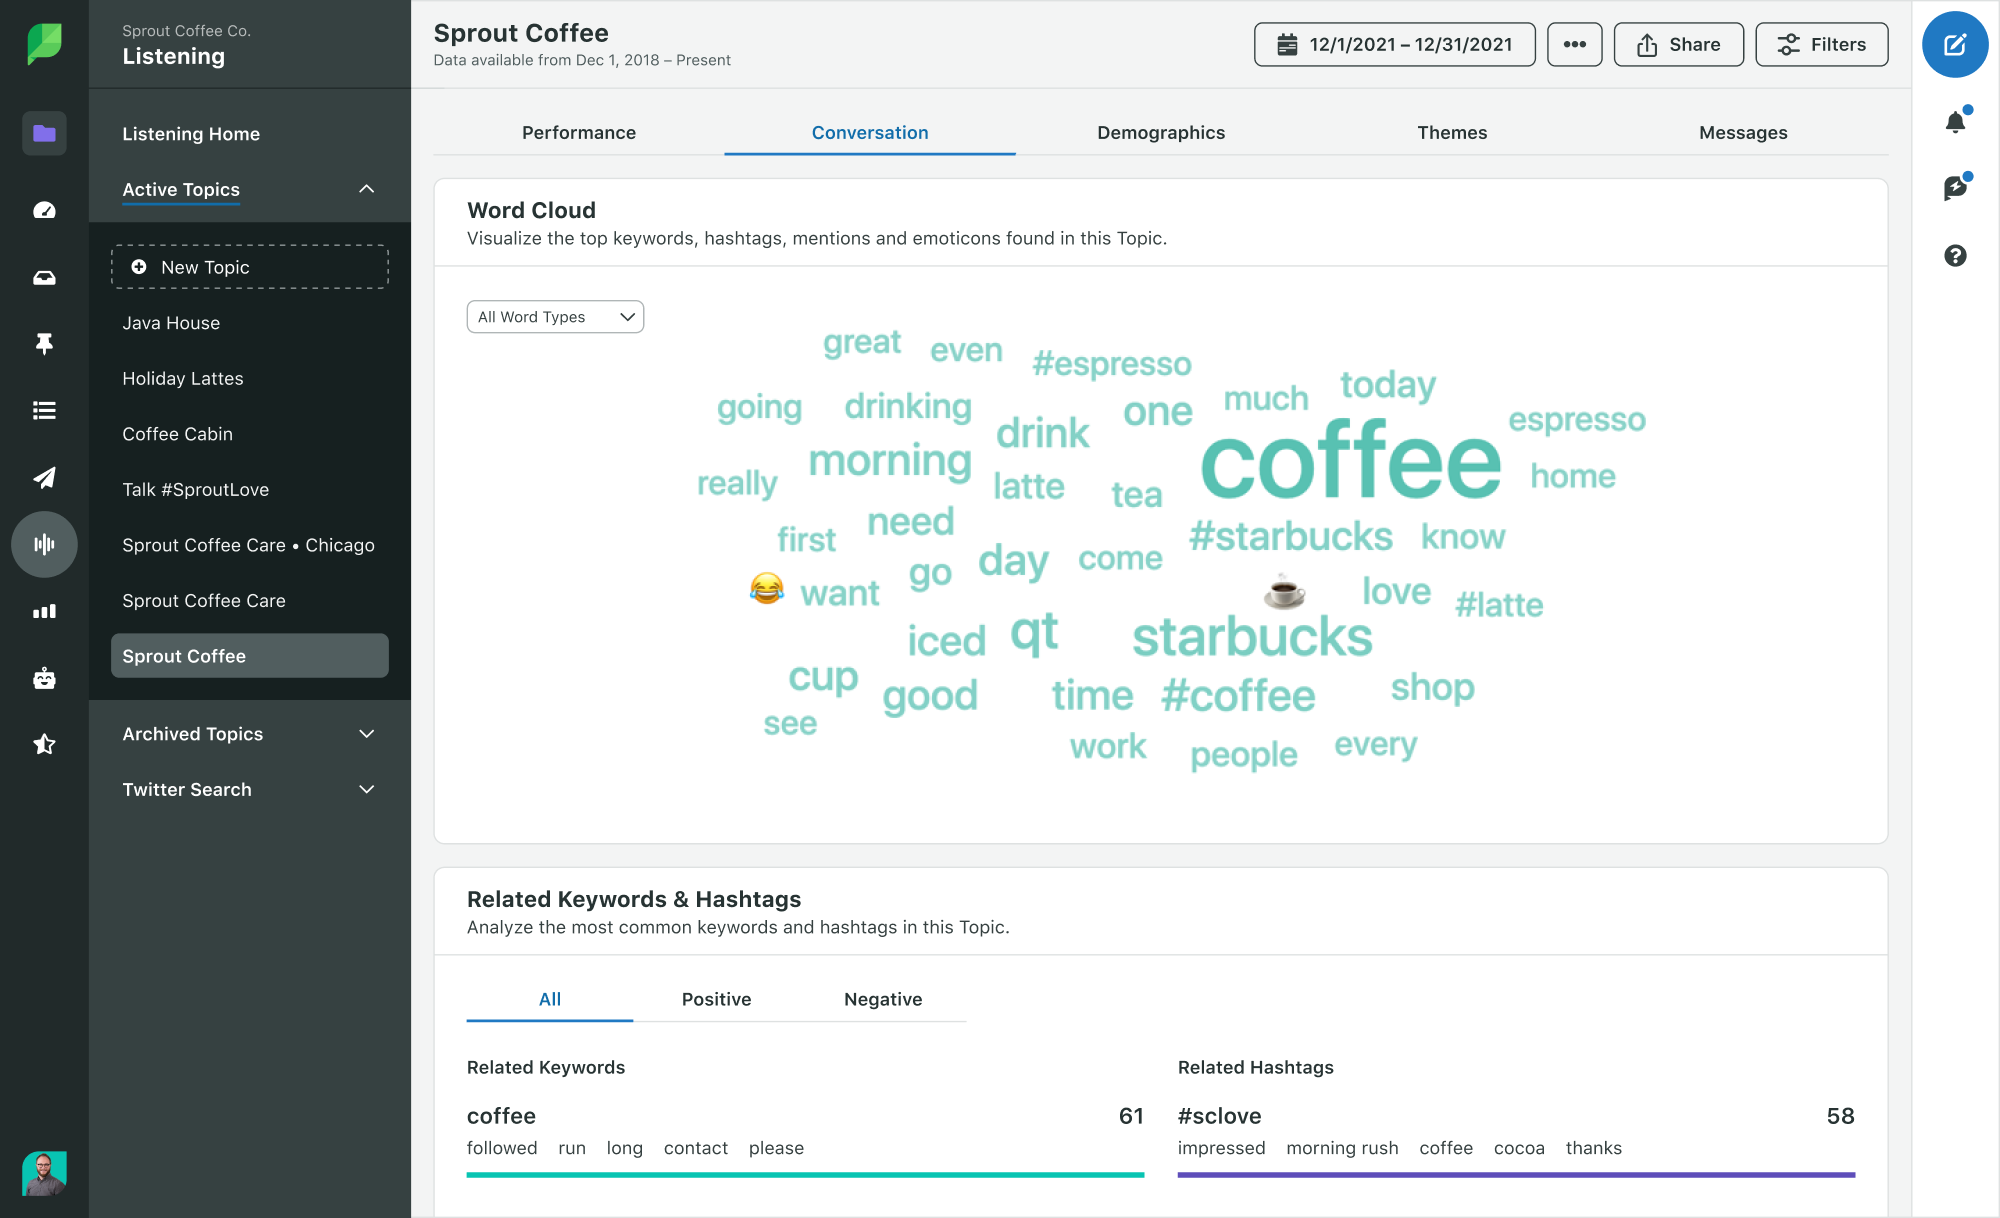Image resolution: width=2000 pixels, height=1218 pixels.
Task: Click the publishing paper plane icon
Action: (x=43, y=477)
